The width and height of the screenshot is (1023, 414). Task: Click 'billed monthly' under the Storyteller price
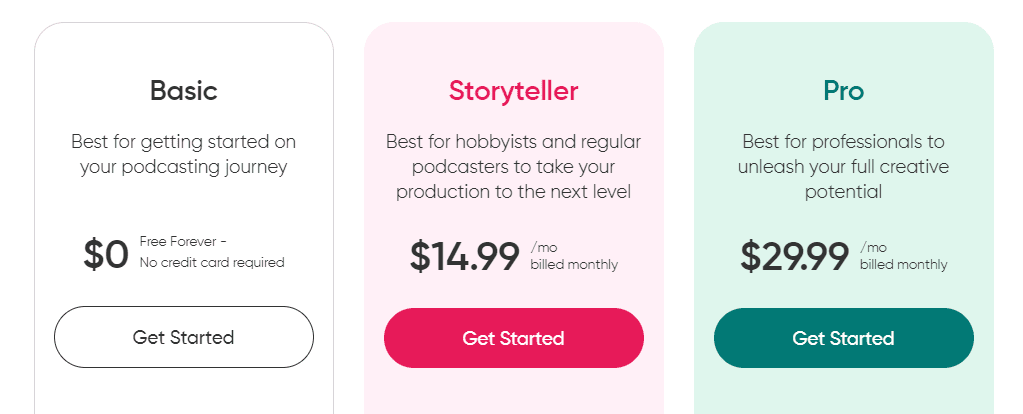pyautogui.click(x=574, y=265)
